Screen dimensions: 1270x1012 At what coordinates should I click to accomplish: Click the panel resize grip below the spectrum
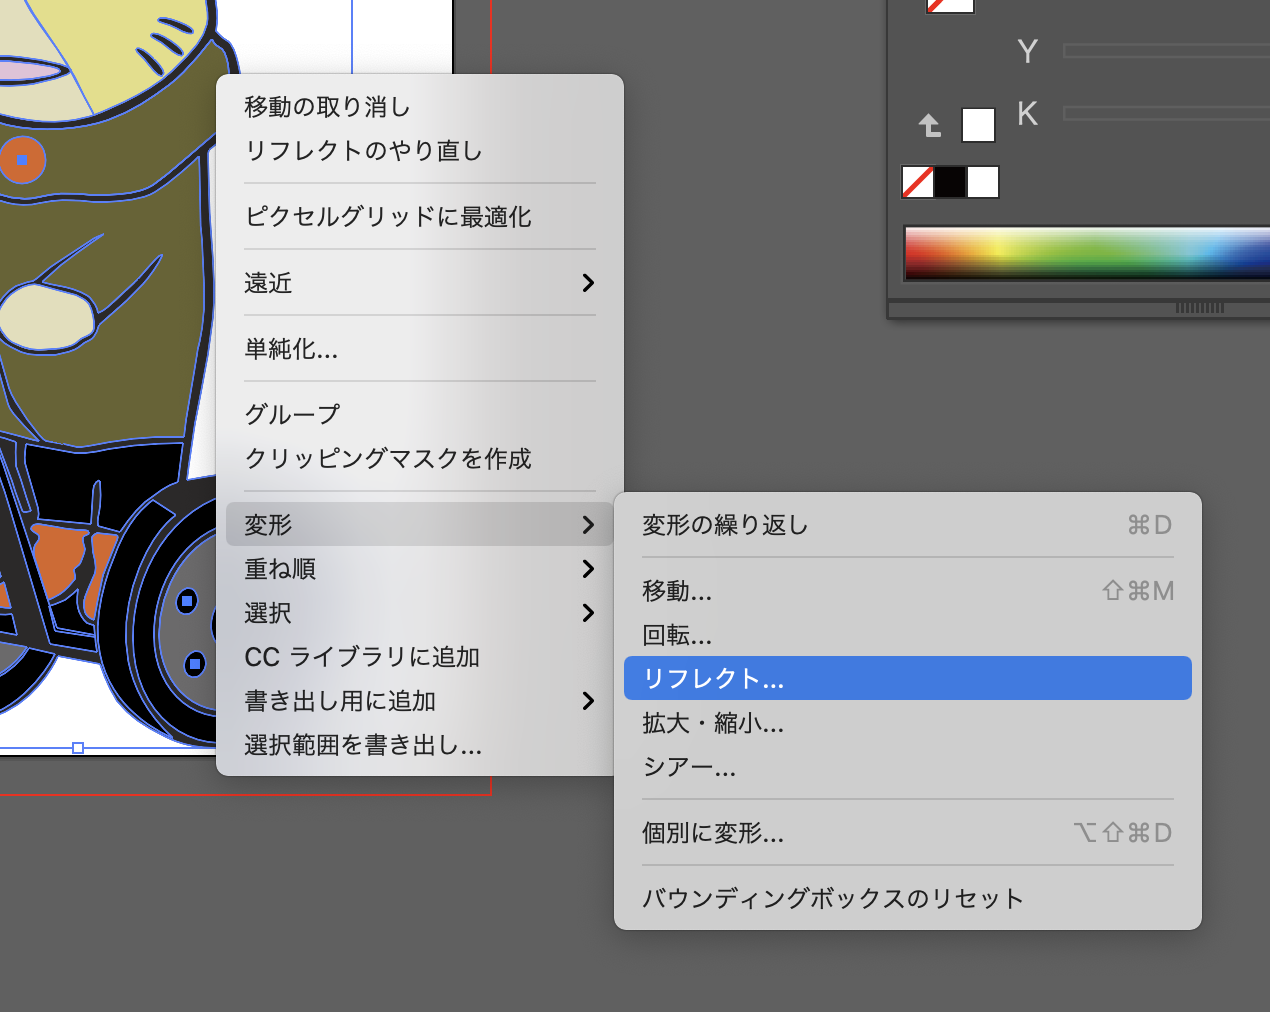[1199, 308]
